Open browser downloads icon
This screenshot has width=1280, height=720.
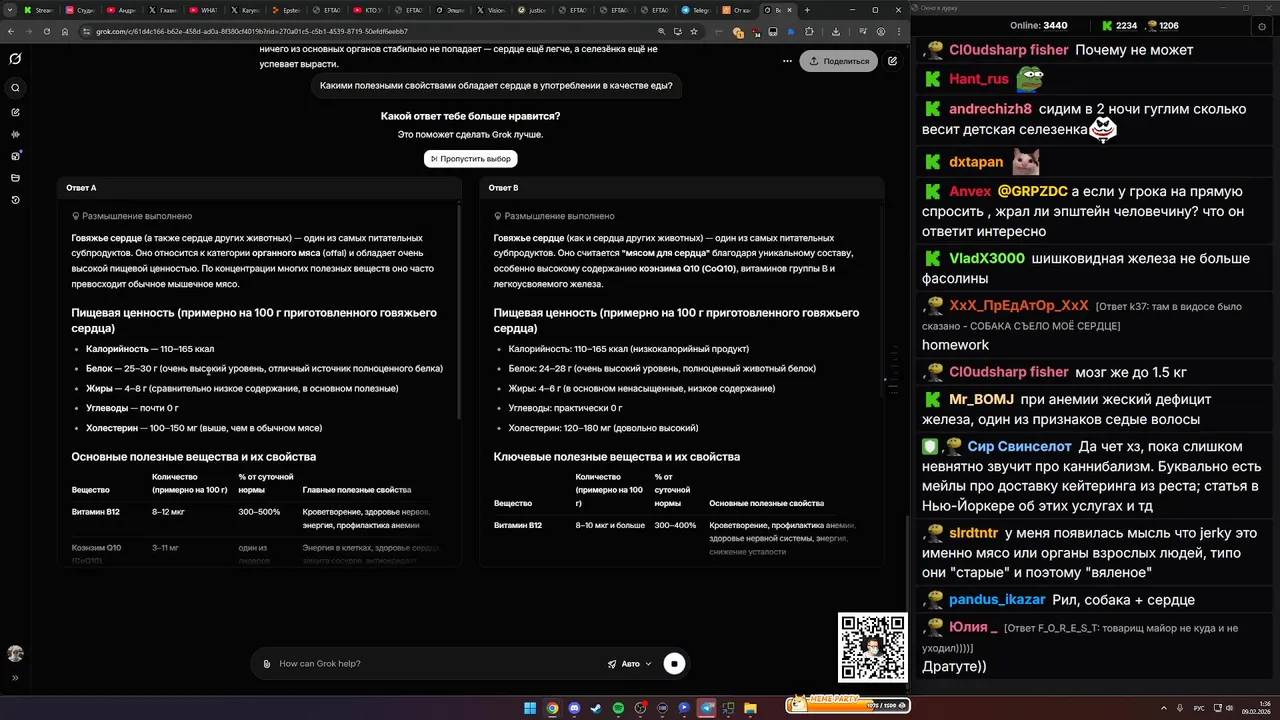(836, 31)
